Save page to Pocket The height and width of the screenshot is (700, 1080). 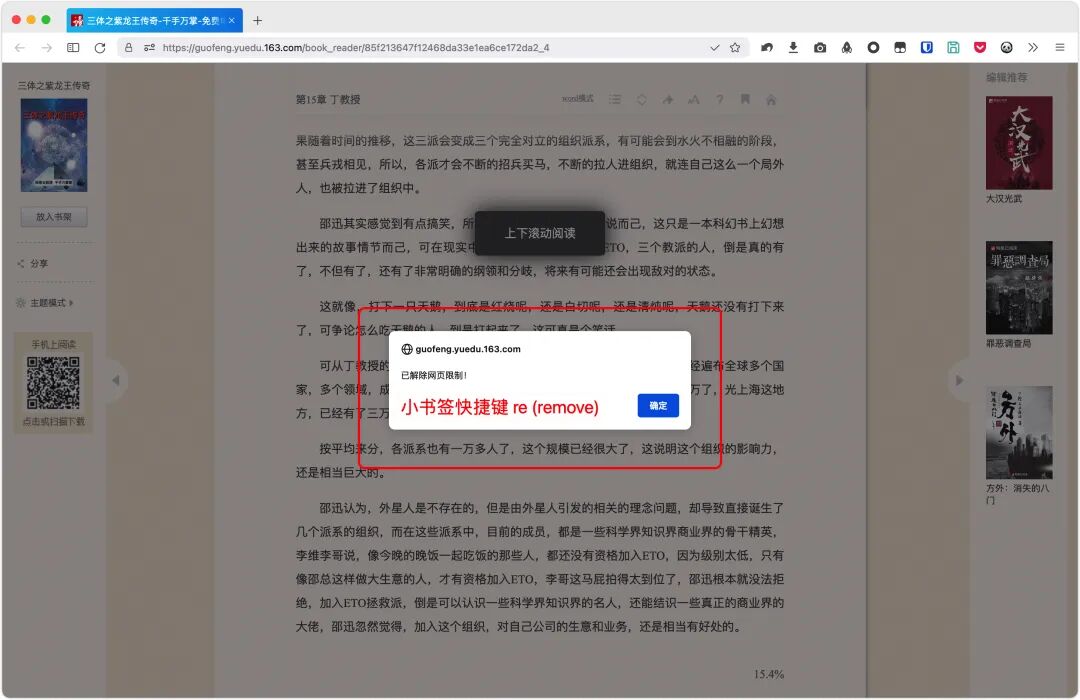(x=980, y=48)
